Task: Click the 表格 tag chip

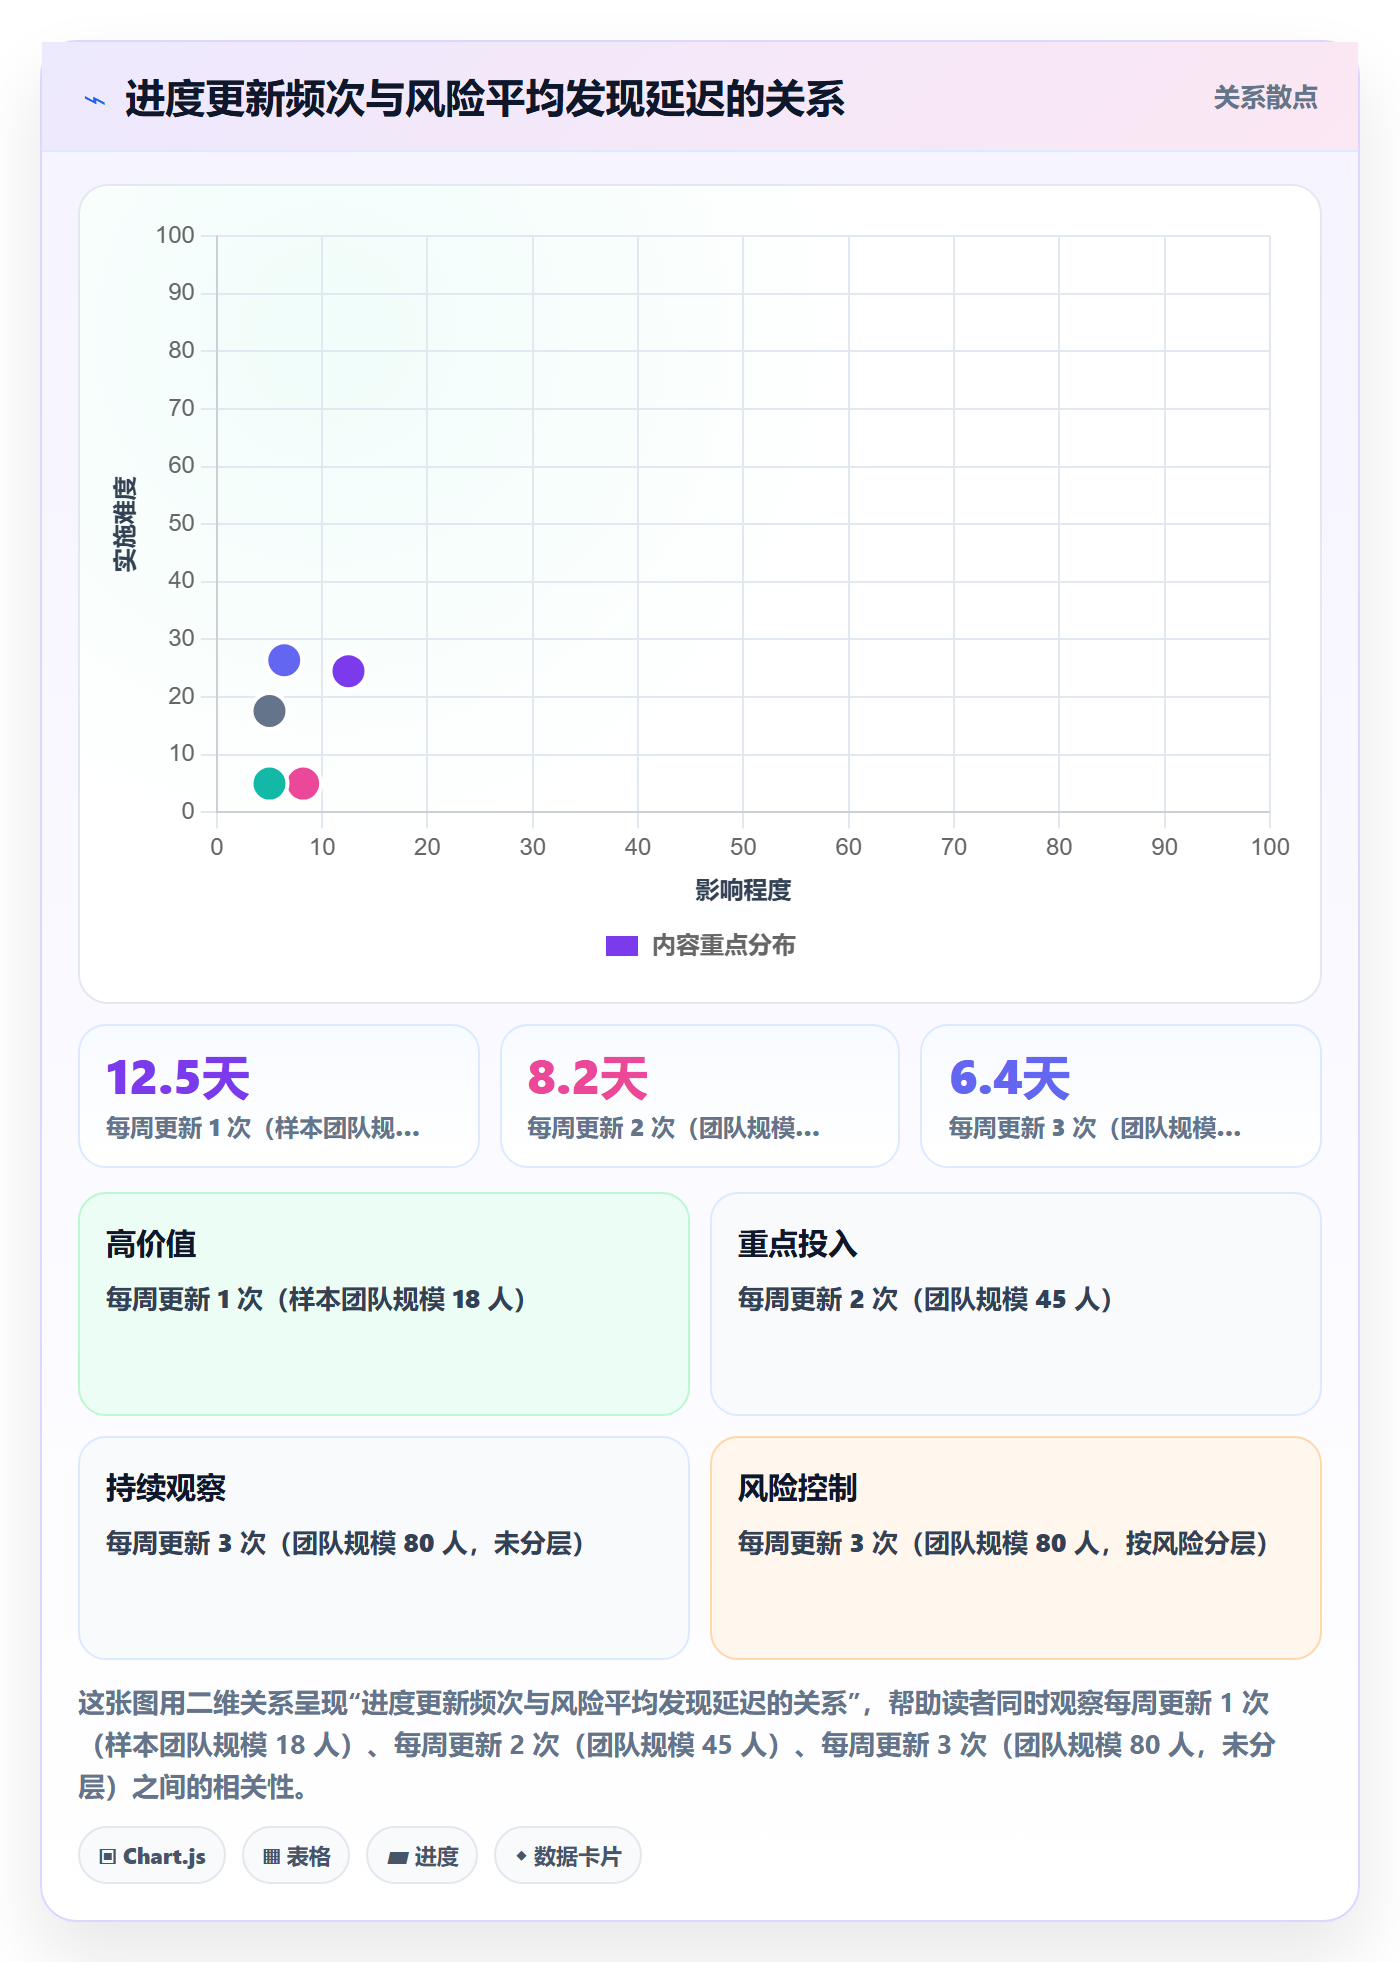Action: coord(296,1856)
